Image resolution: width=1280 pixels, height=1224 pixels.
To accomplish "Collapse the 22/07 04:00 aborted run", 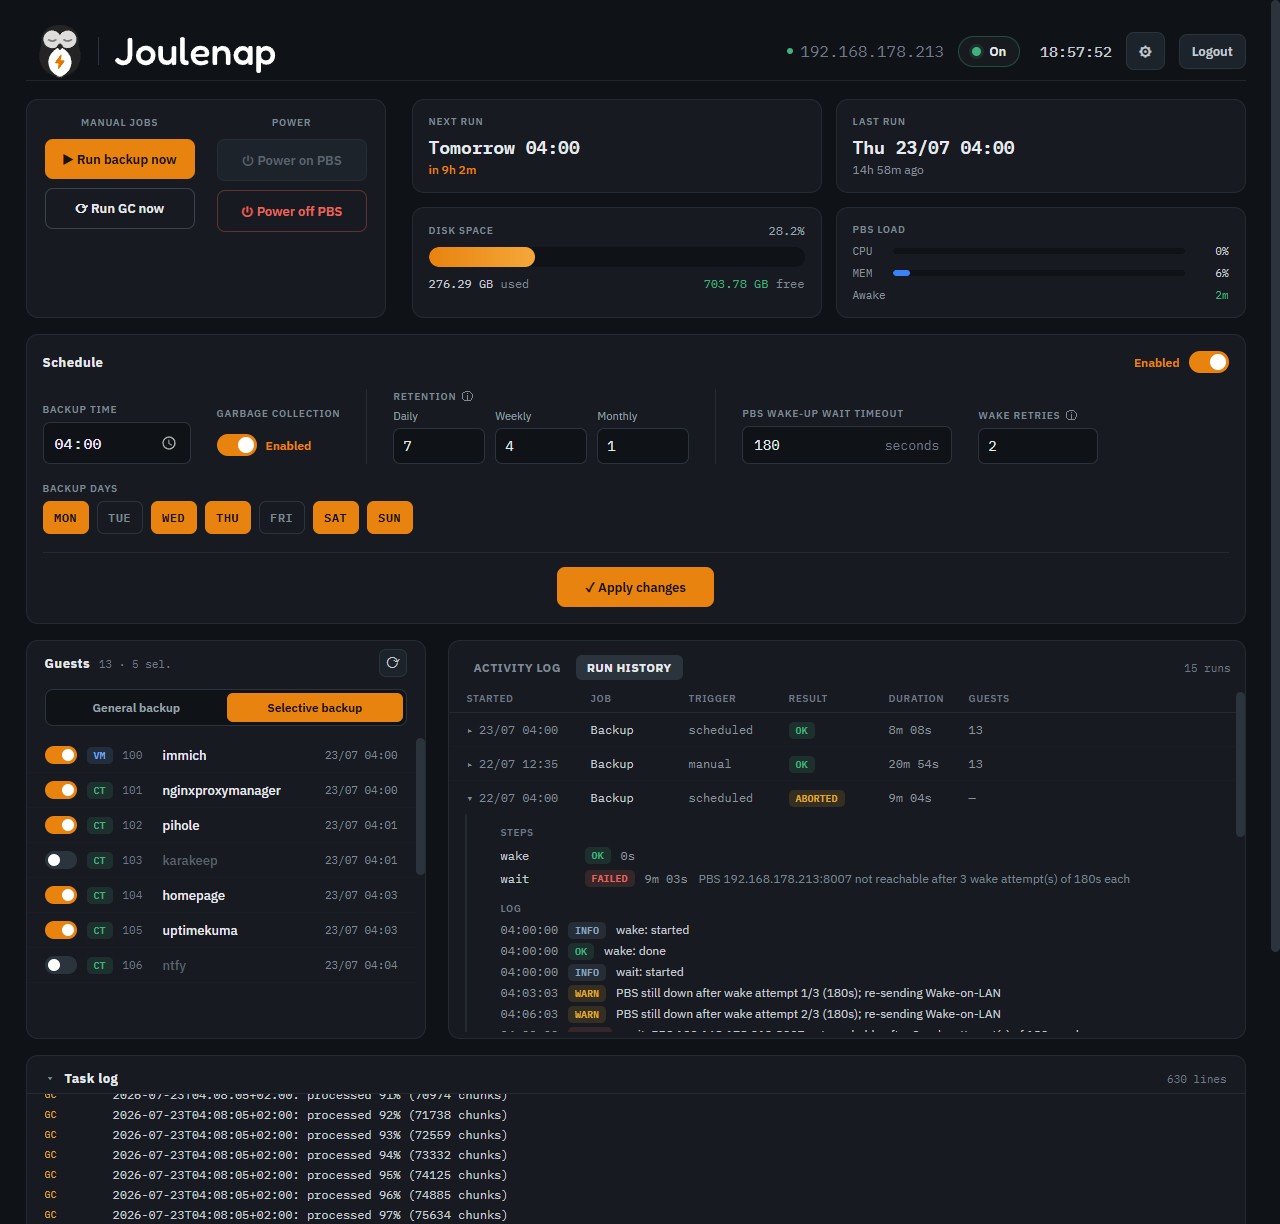I will click(470, 798).
